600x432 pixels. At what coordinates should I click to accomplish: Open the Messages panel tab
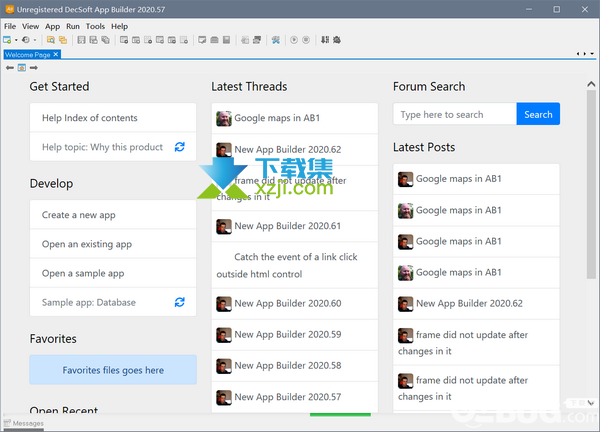click(x=24, y=423)
